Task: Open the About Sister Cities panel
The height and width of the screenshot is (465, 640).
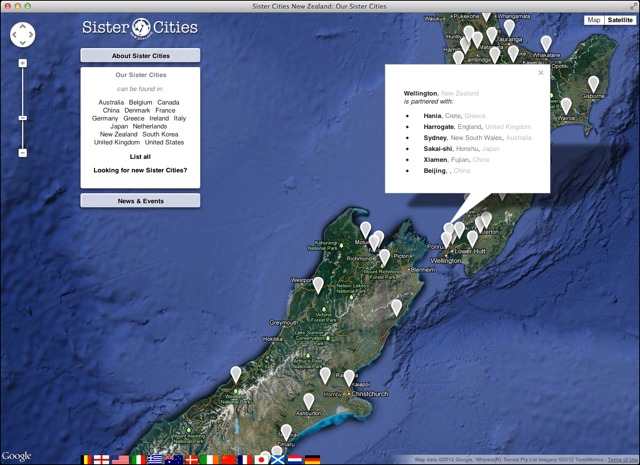Action: point(140,56)
